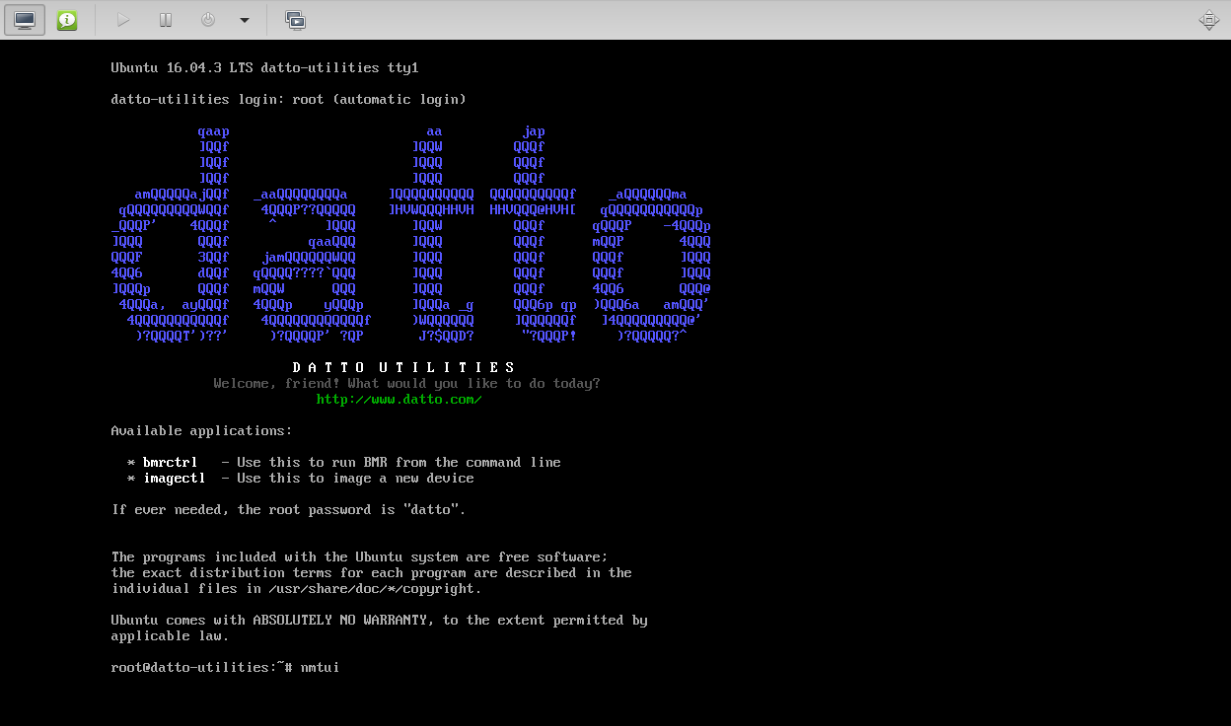
Task: Start the VM with the play button
Action: coord(123,20)
